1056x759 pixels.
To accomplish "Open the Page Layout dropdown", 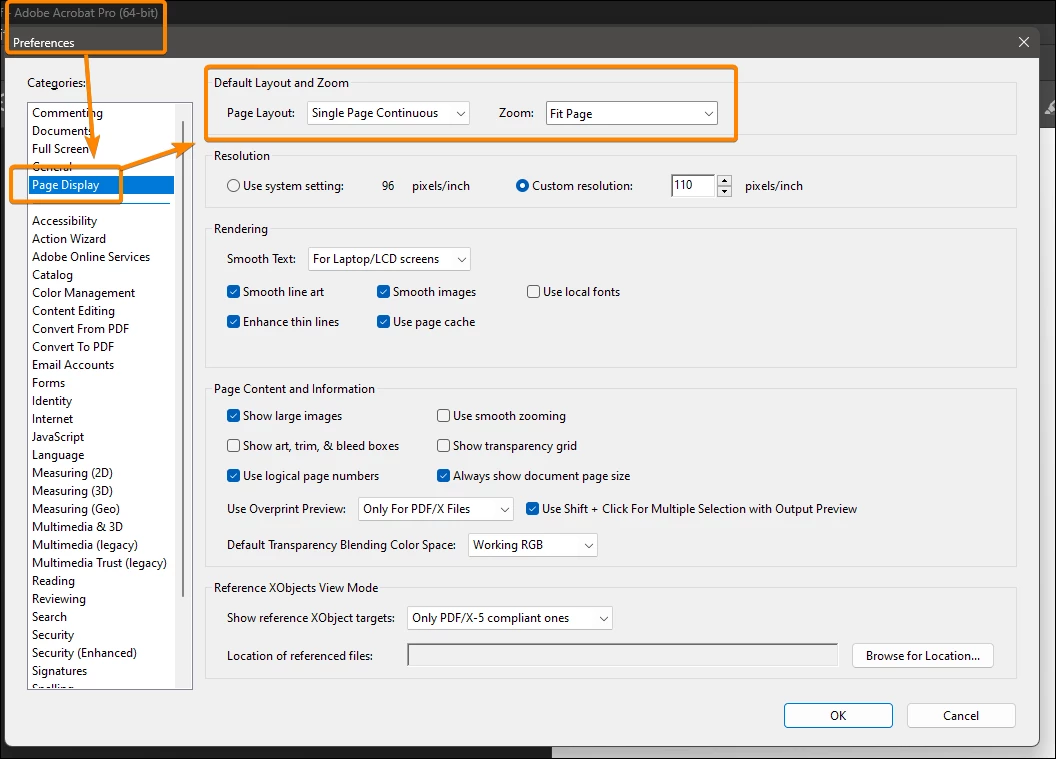I will (x=388, y=113).
